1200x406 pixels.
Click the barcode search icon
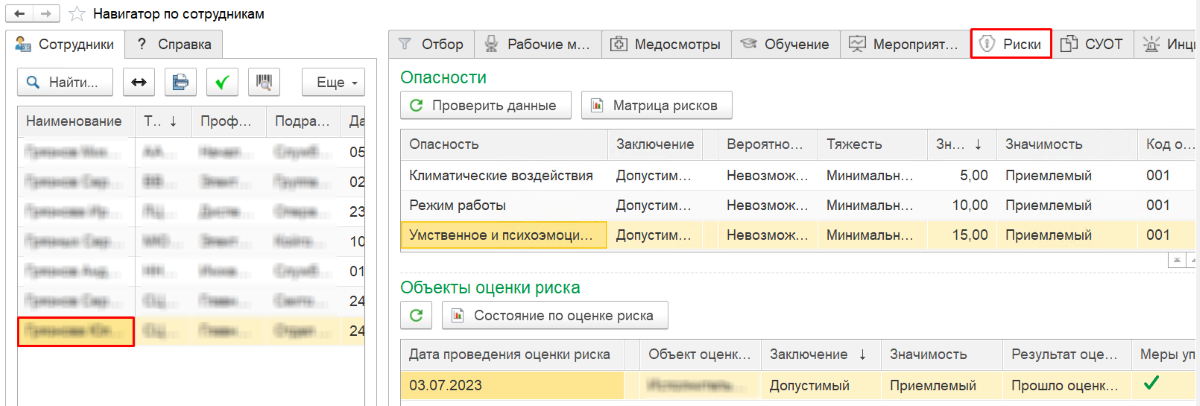click(265, 82)
